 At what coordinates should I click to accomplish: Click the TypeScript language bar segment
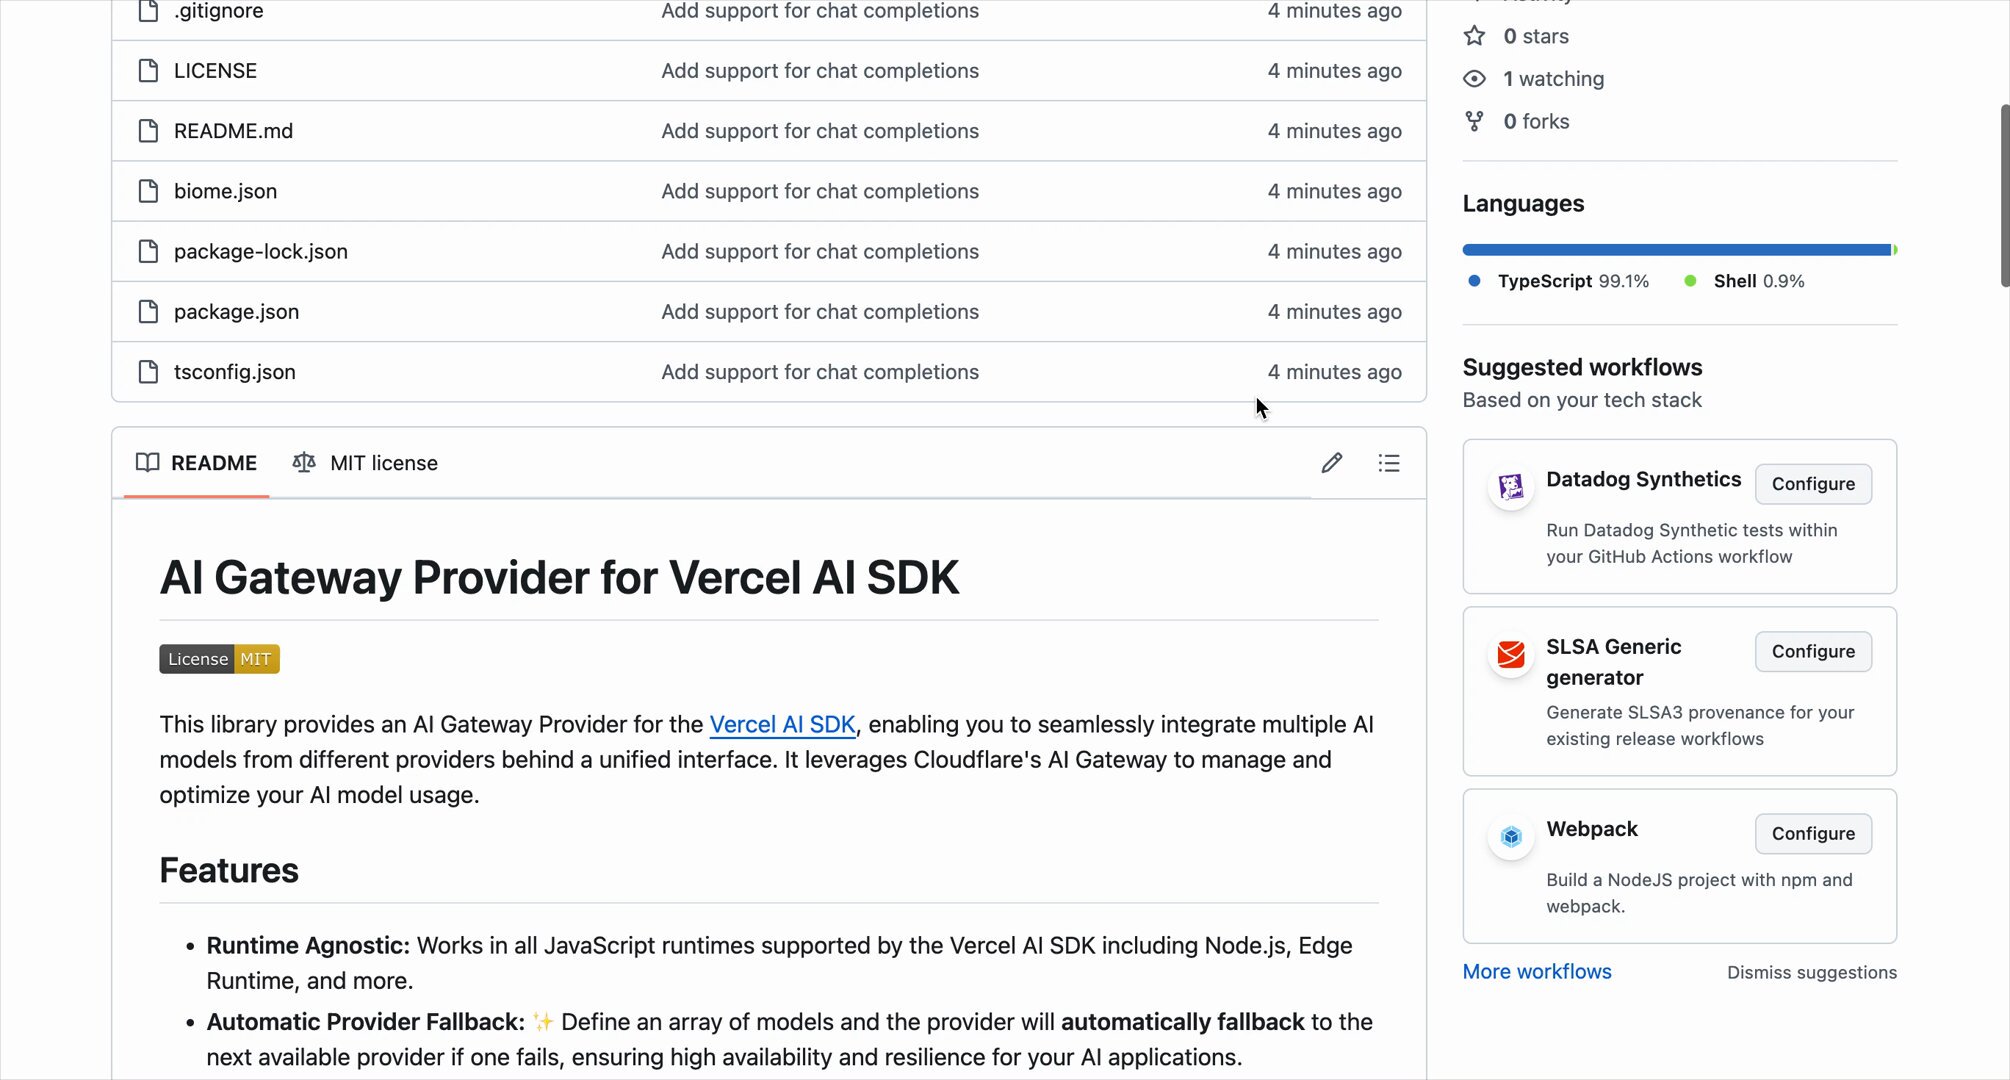click(1675, 250)
